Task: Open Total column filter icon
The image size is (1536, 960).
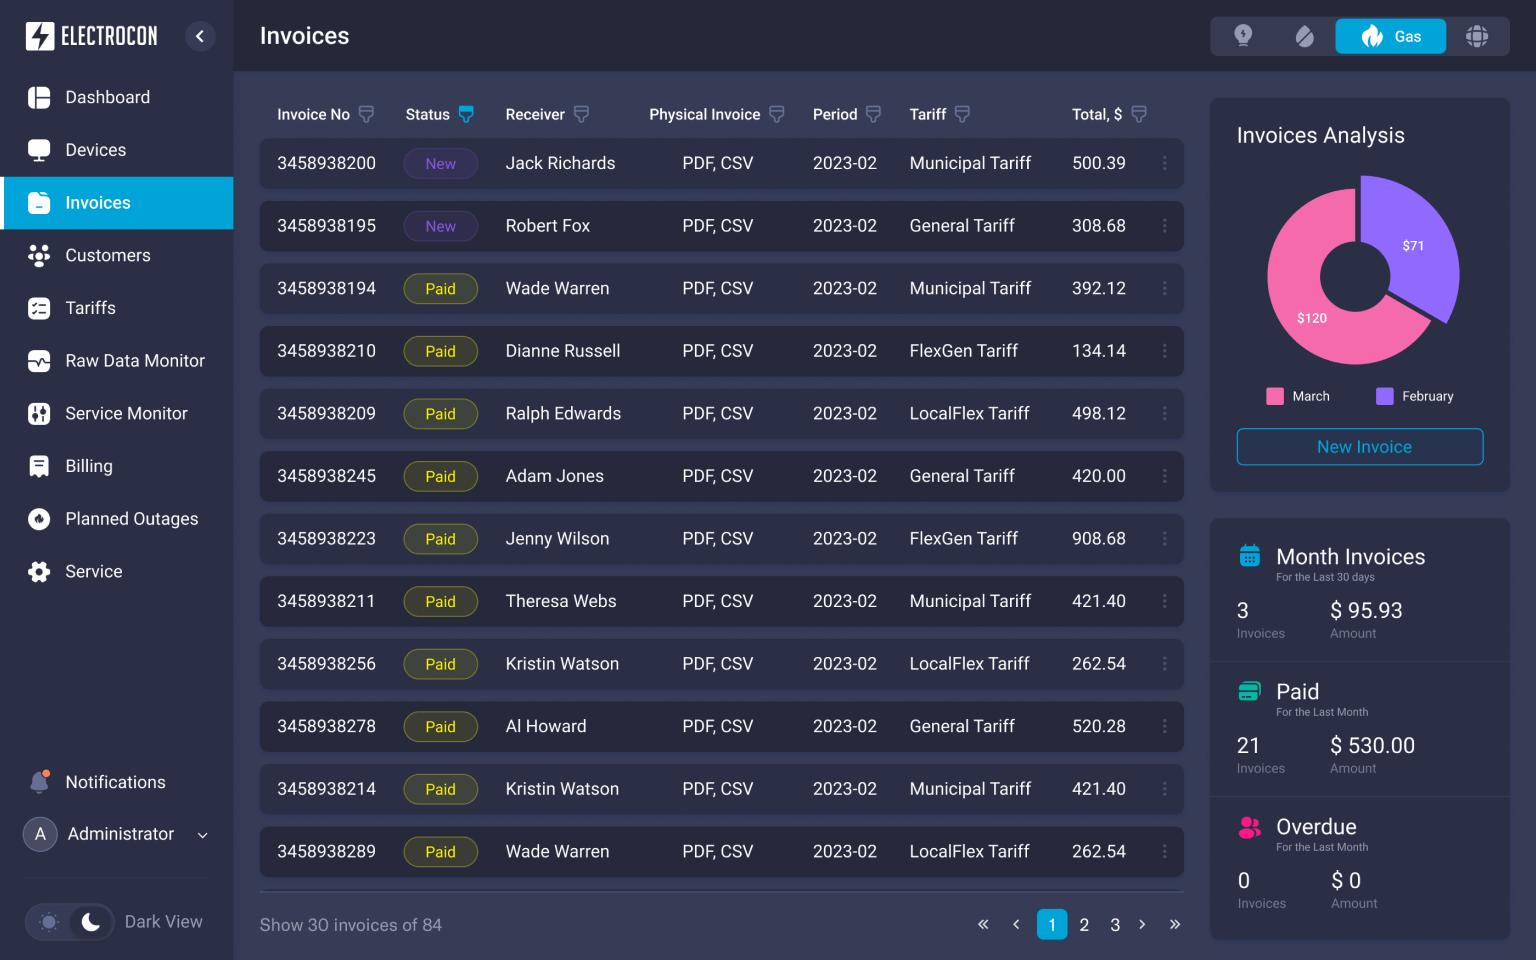Action: (1138, 114)
